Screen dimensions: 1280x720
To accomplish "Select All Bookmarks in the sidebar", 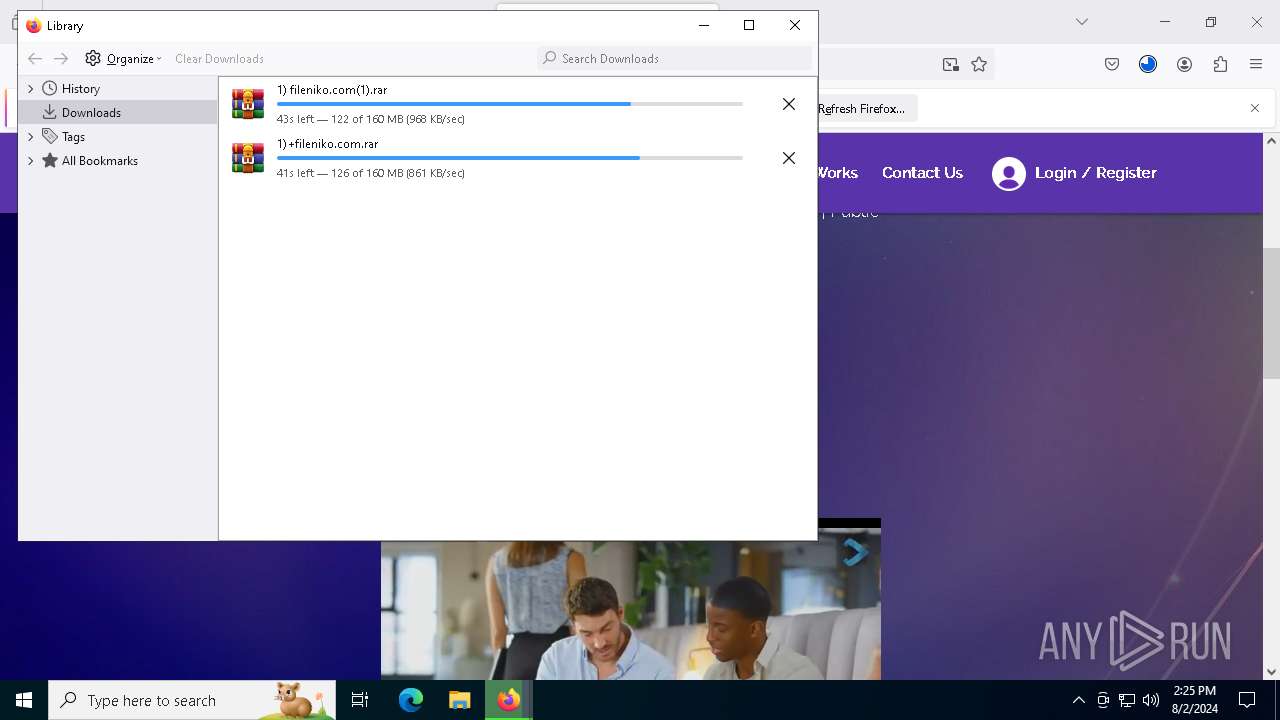I will (99, 161).
